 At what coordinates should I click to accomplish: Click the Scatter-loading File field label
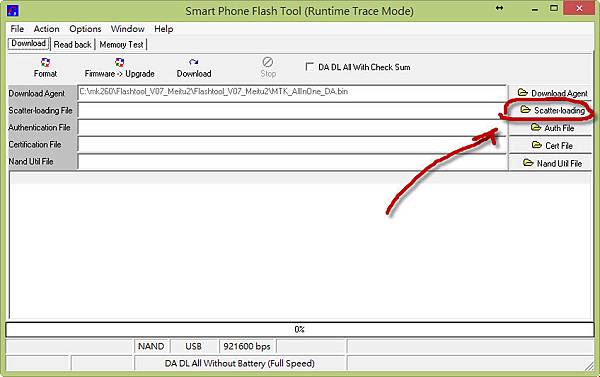tap(41, 111)
